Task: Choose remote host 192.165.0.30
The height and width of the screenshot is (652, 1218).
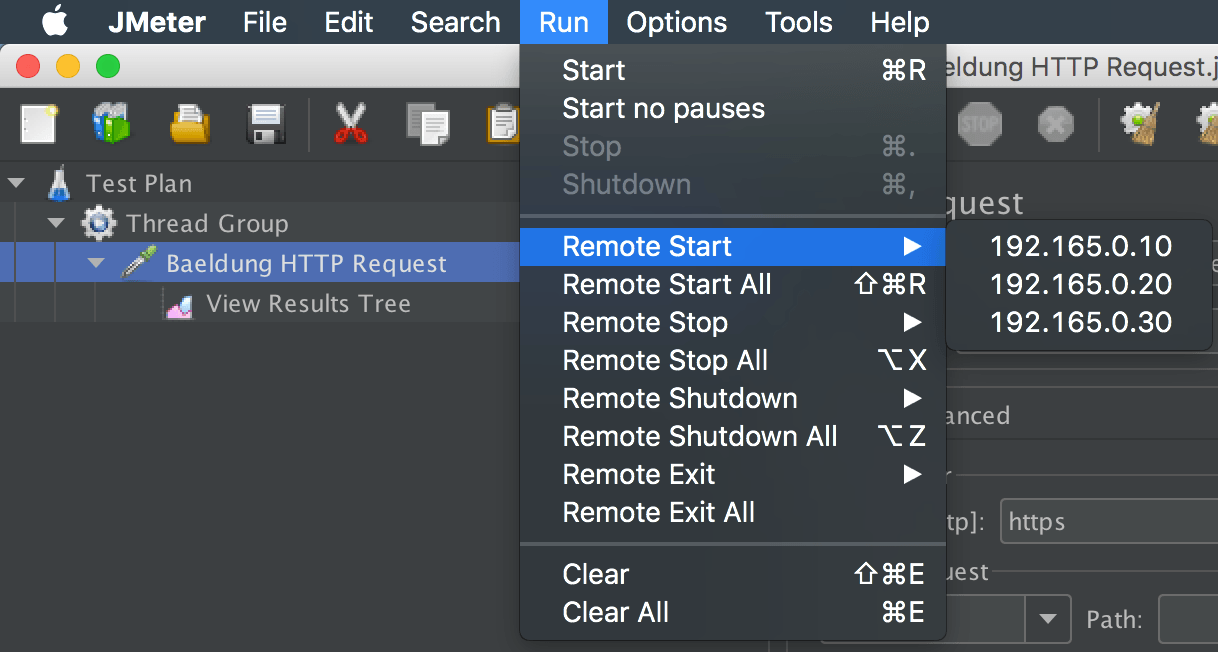Action: point(1080,322)
